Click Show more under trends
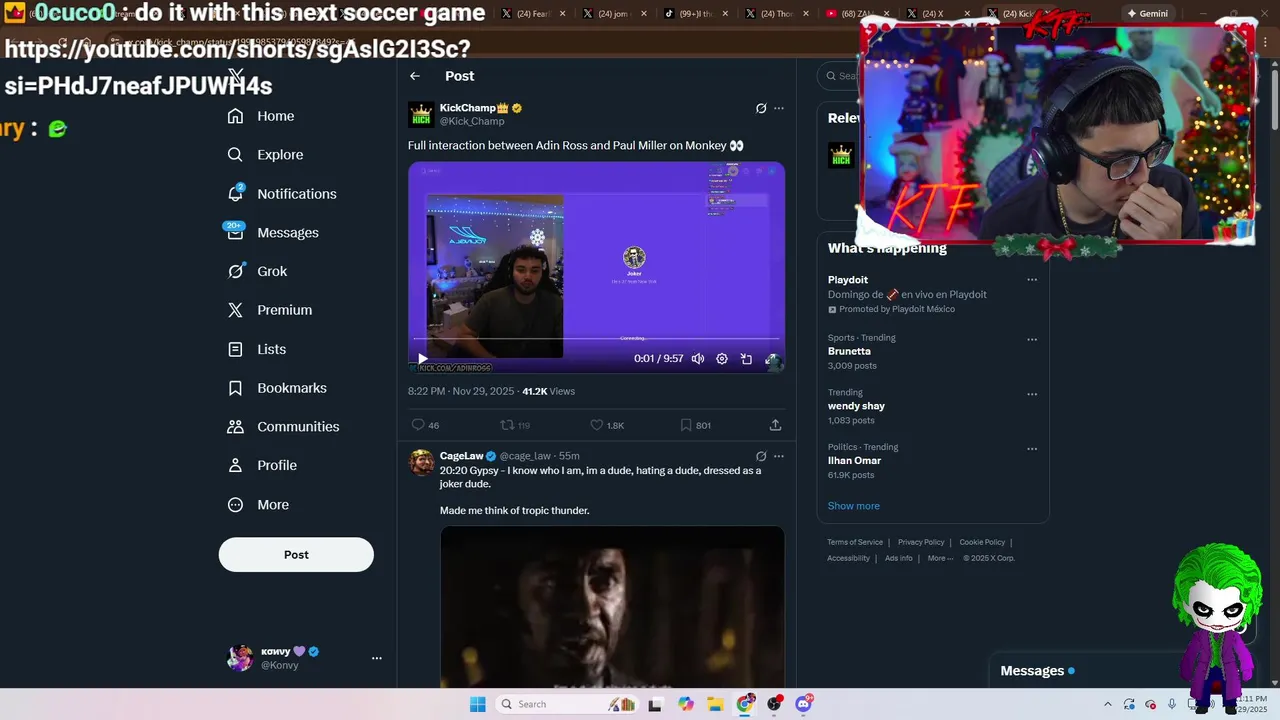The width and height of the screenshot is (1280, 720). pyautogui.click(x=853, y=506)
